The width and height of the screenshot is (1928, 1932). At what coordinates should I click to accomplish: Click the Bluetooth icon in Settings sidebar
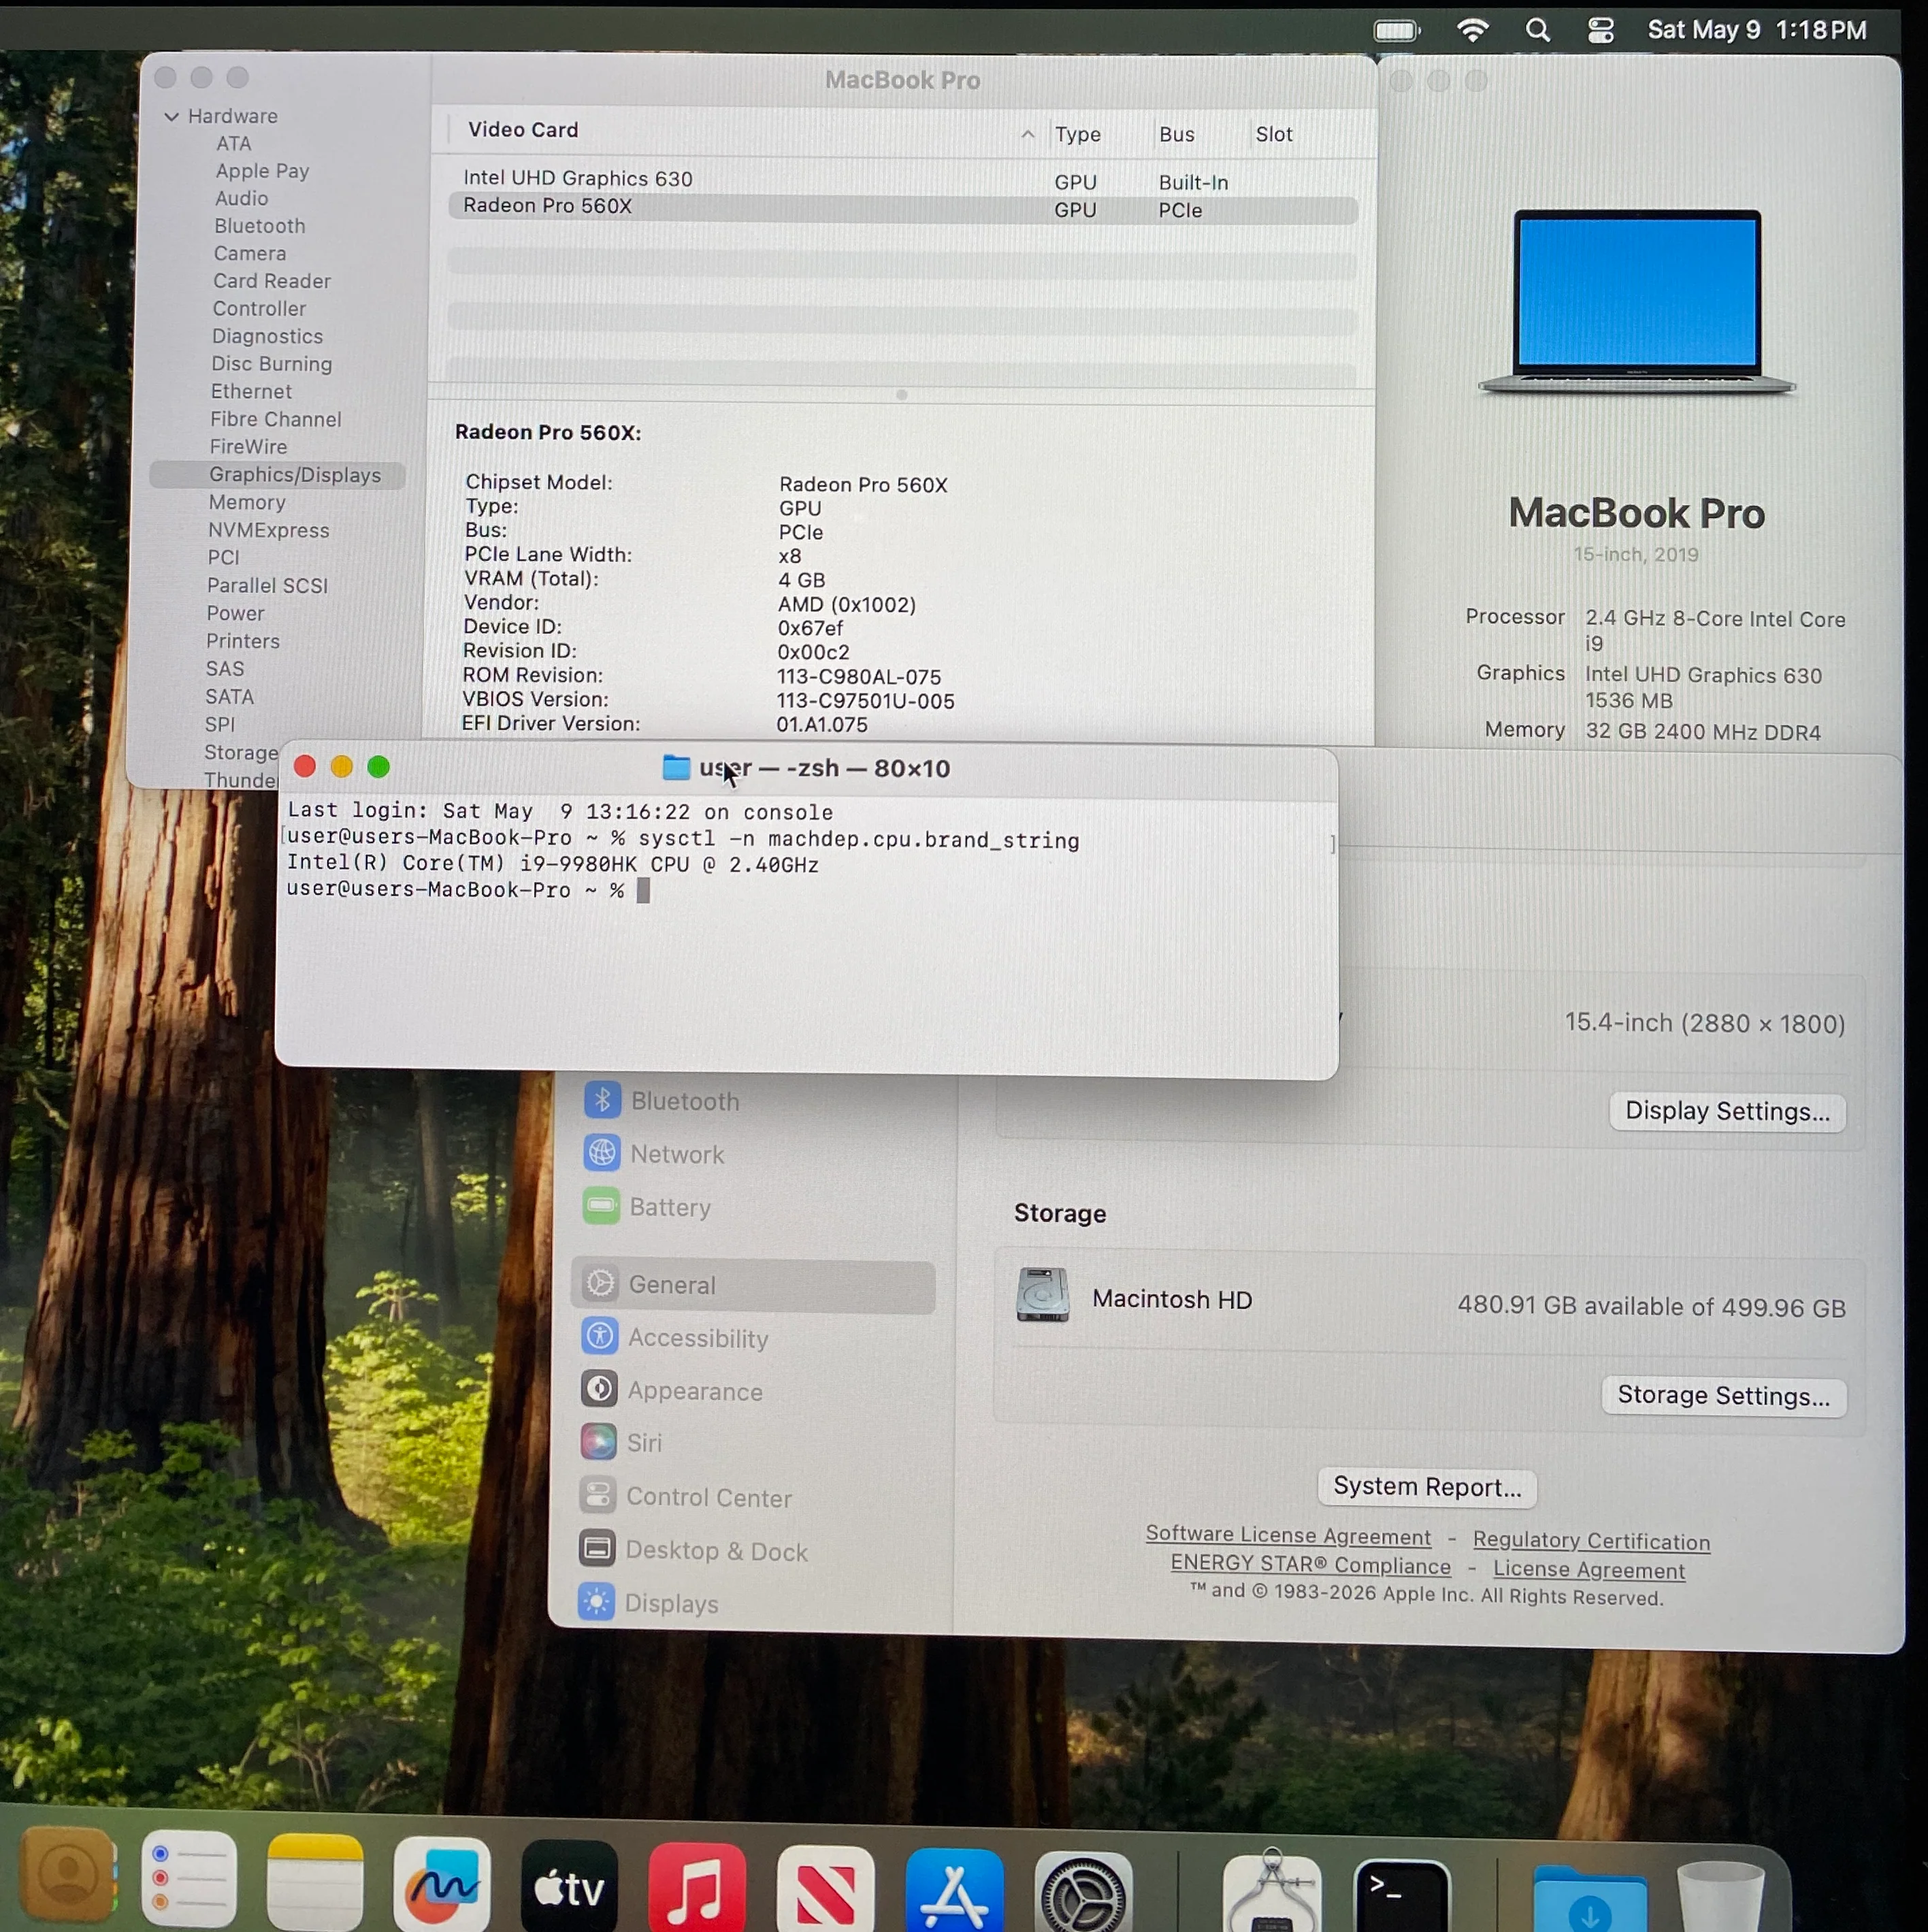[x=602, y=1100]
